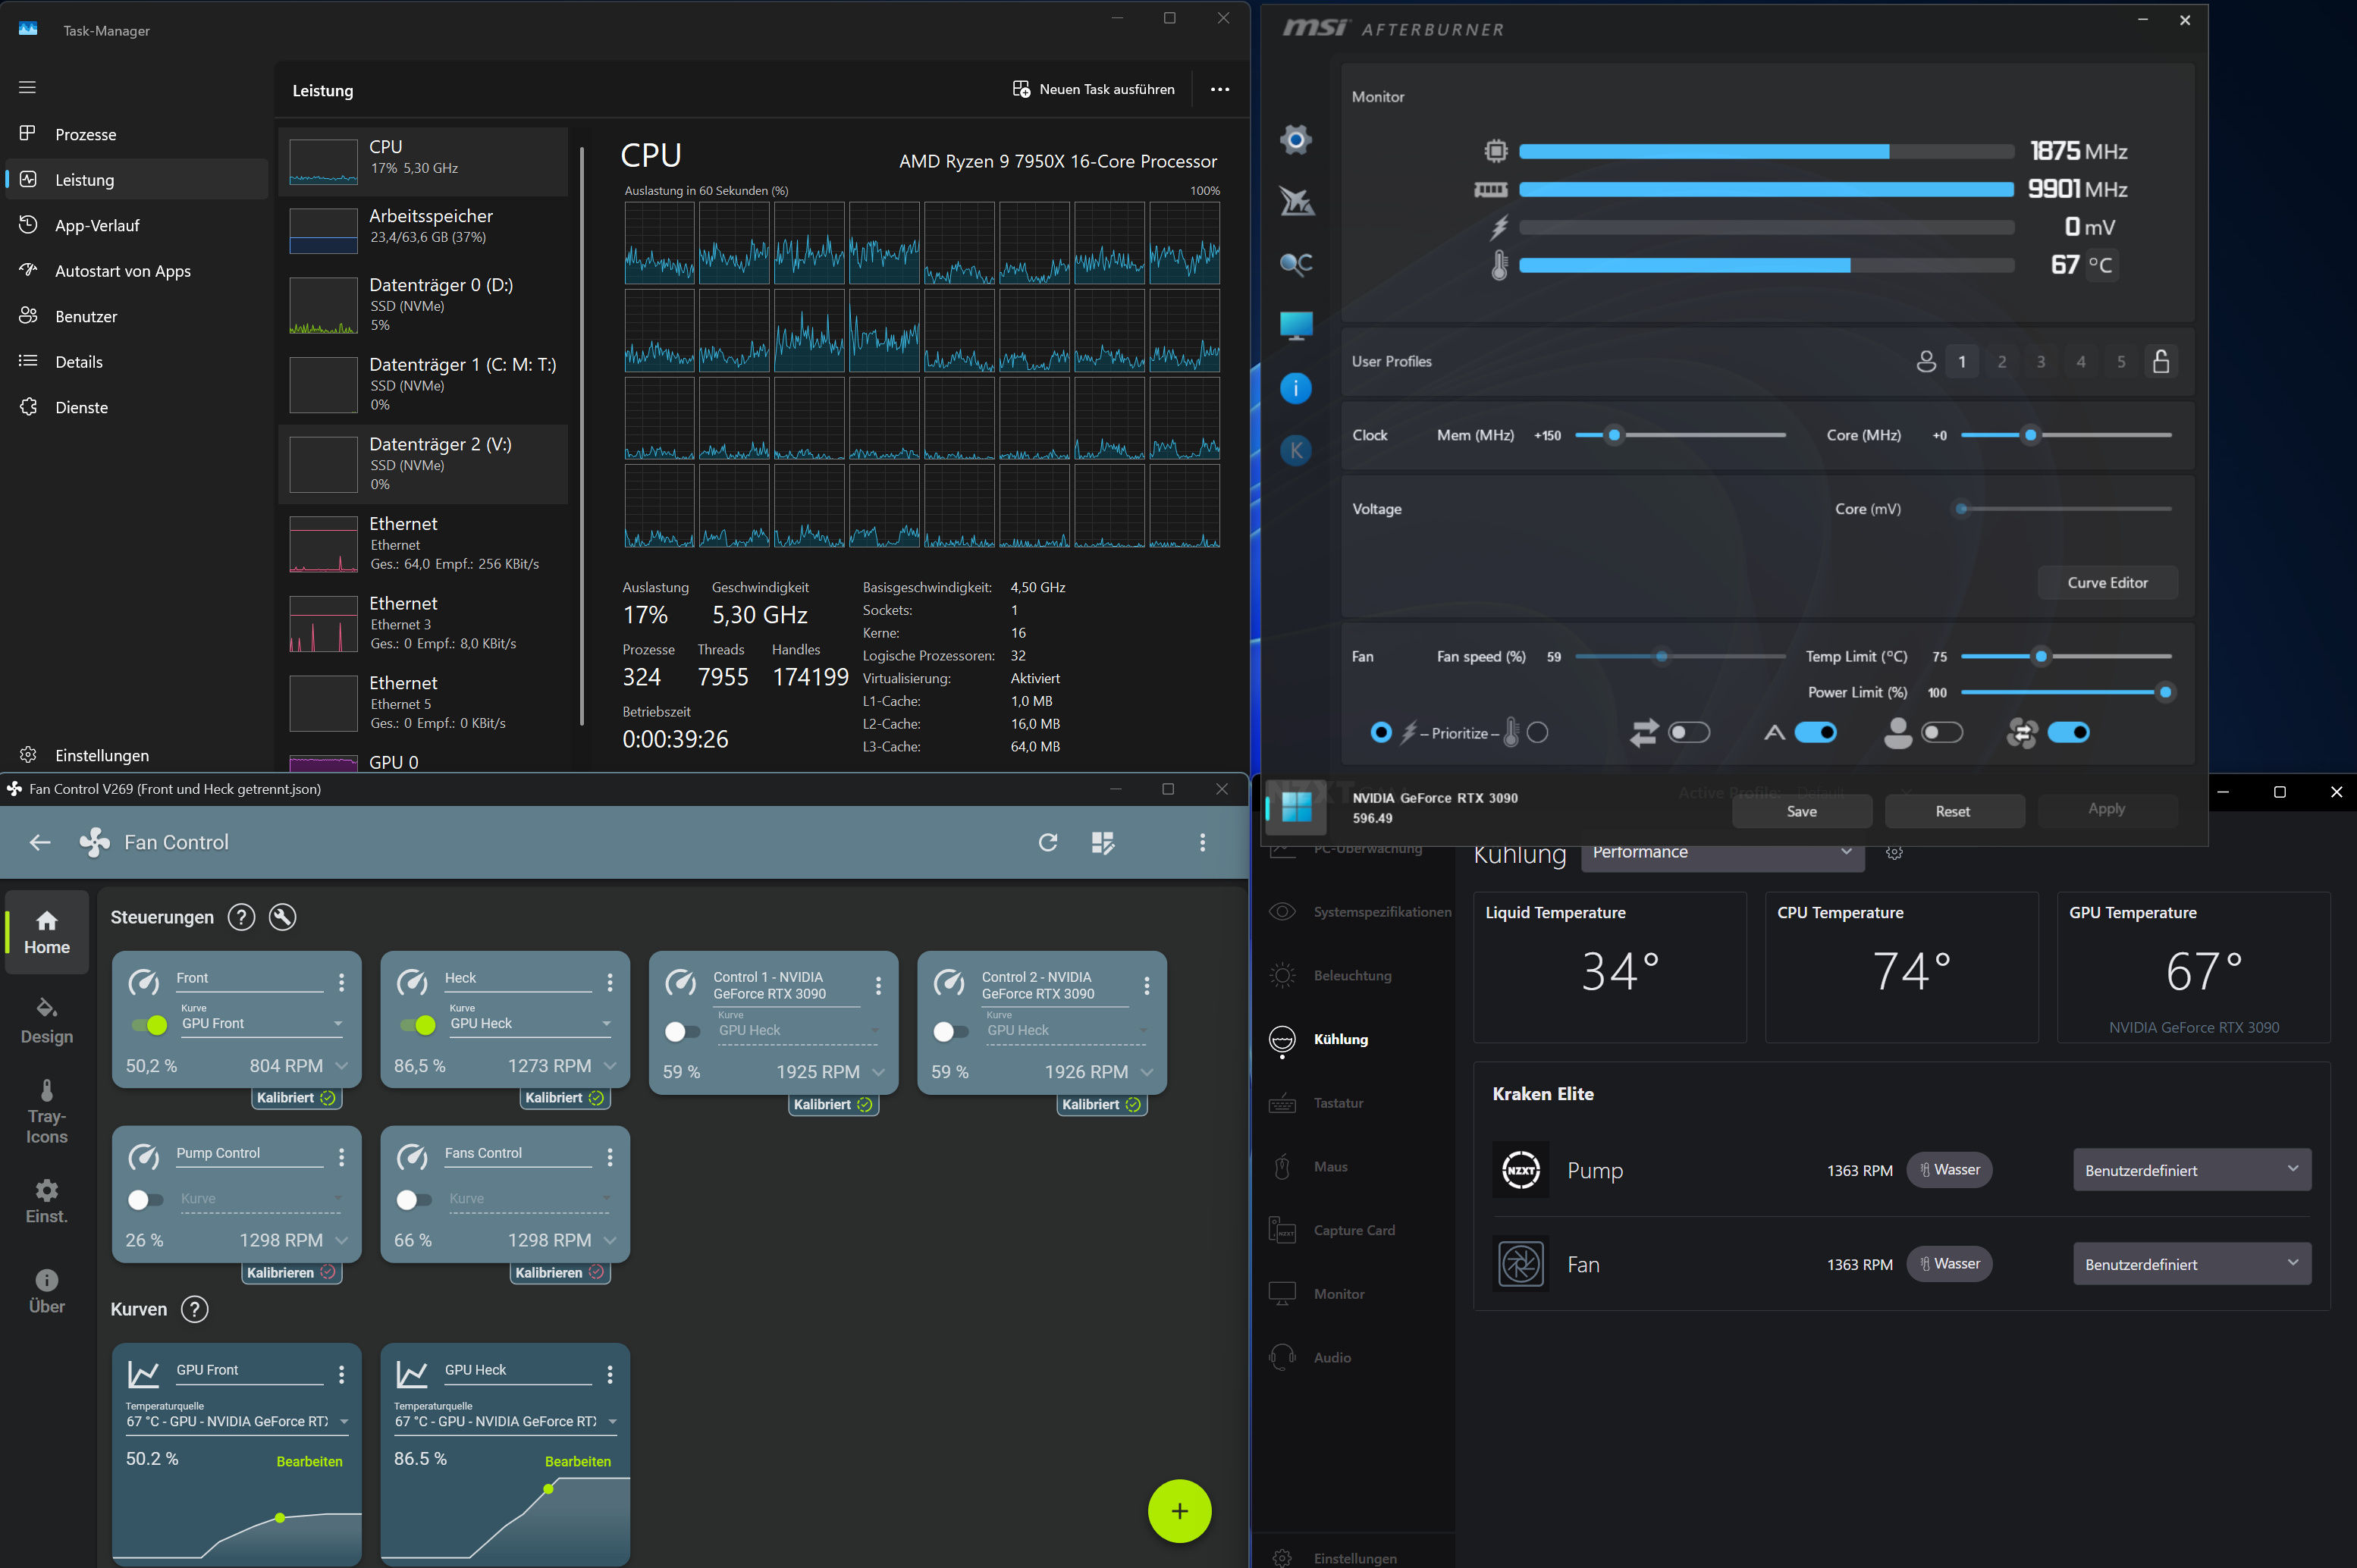The image size is (2357, 1568).
Task: Adjust Afterburner Fan speed slider handle
Action: click(1661, 656)
